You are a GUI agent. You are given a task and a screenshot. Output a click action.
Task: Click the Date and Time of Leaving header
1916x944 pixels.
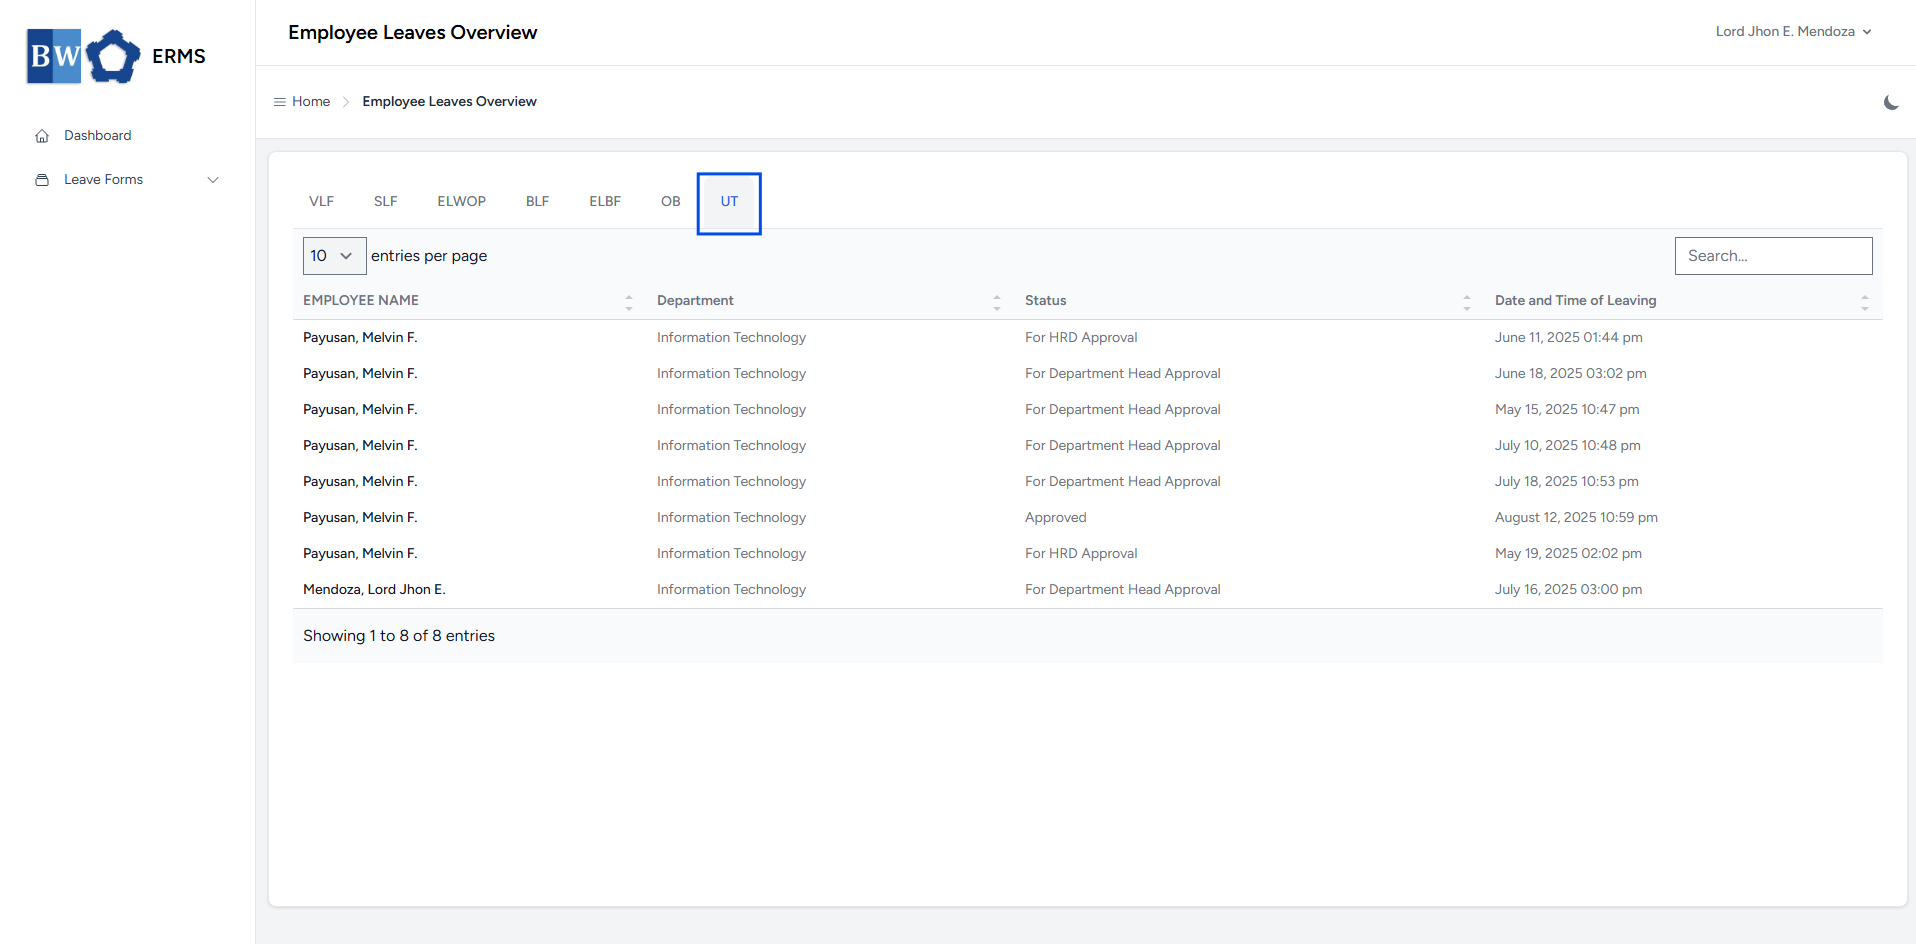[1576, 301]
